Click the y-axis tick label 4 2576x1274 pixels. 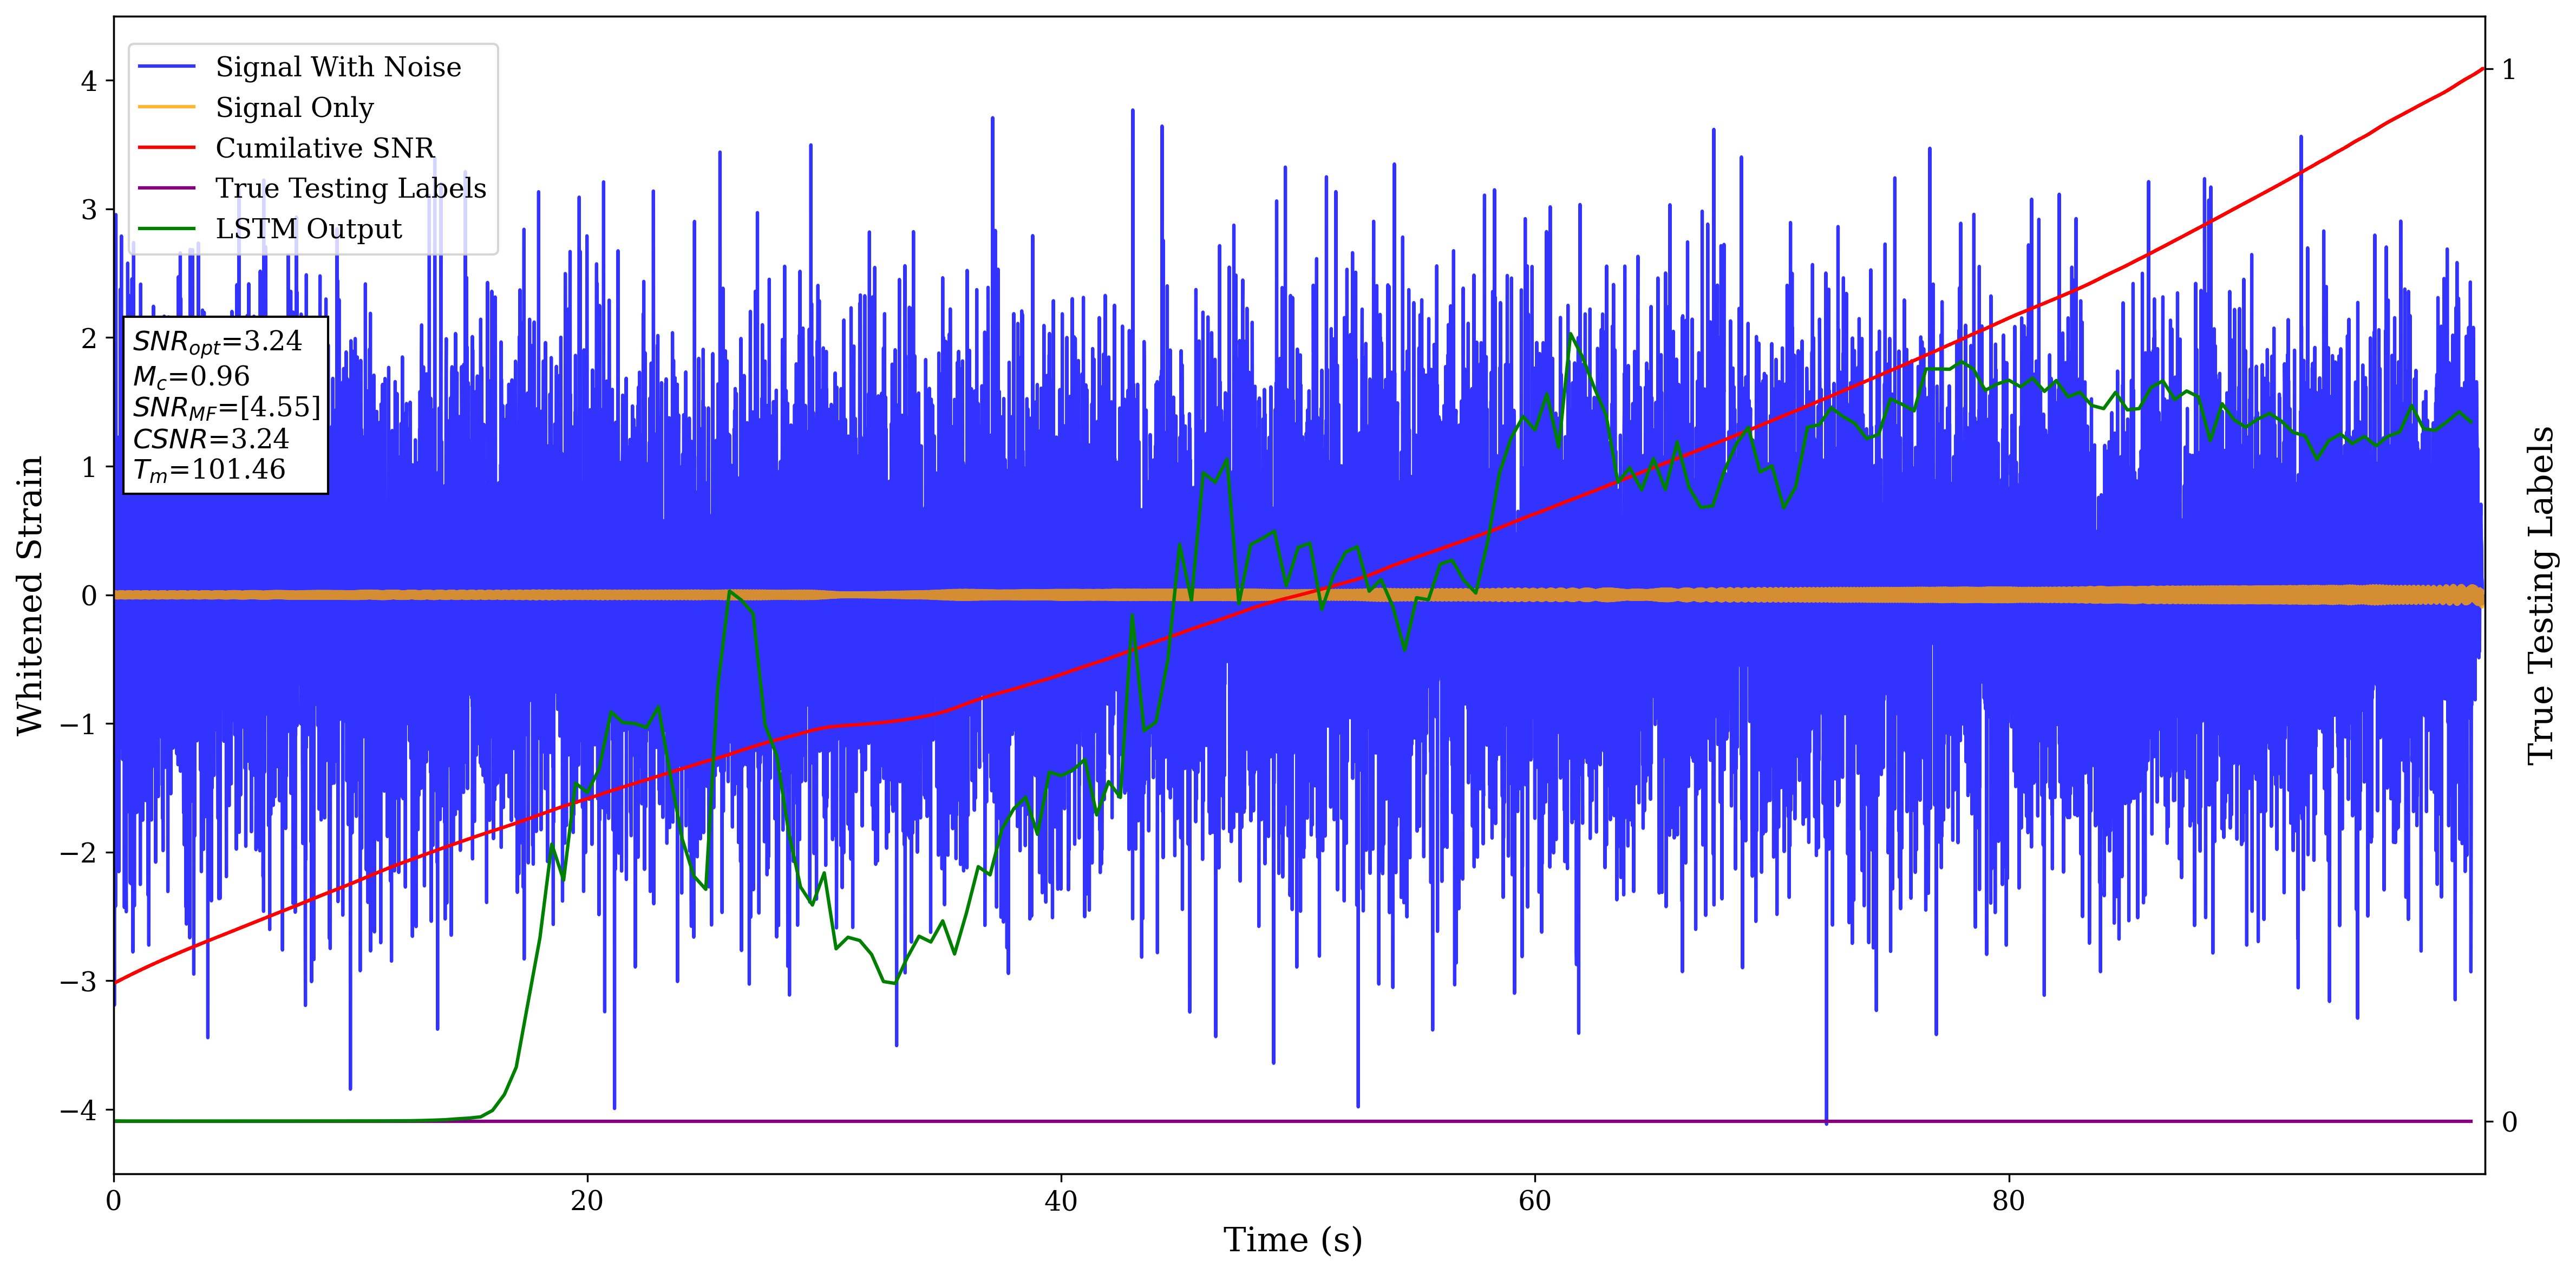coord(89,81)
